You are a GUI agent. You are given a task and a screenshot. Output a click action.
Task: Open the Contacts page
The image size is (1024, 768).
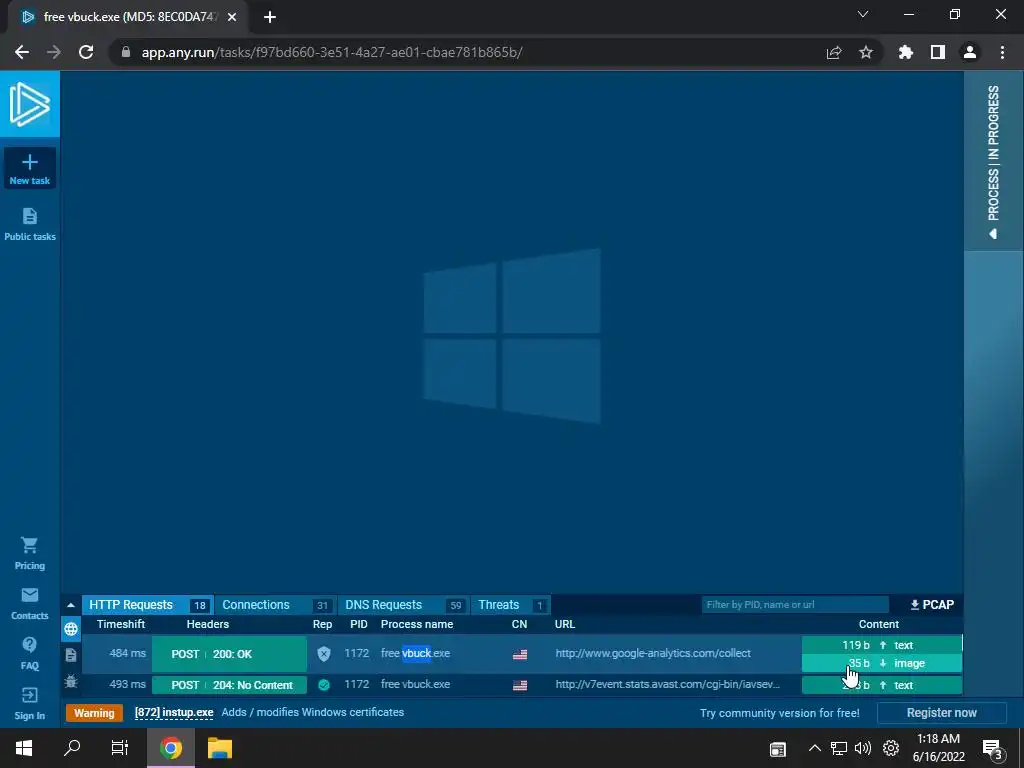click(x=29, y=603)
